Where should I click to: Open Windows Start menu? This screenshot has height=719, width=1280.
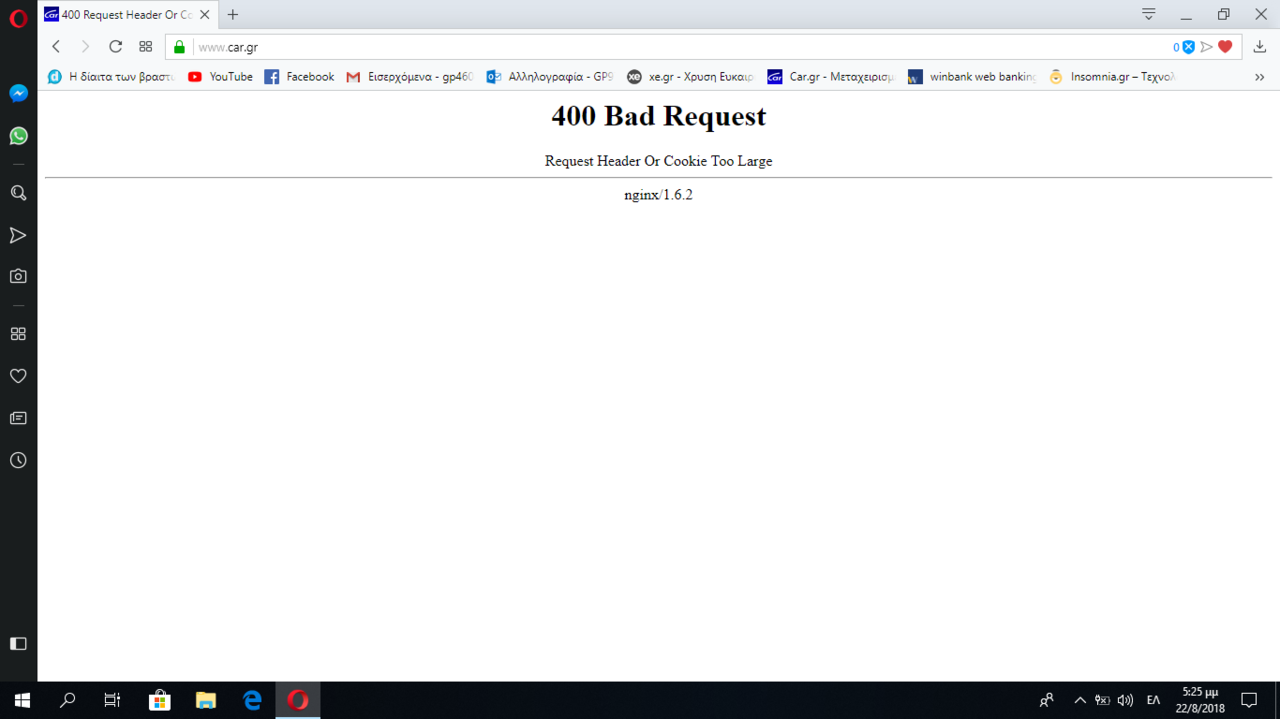pos(22,700)
